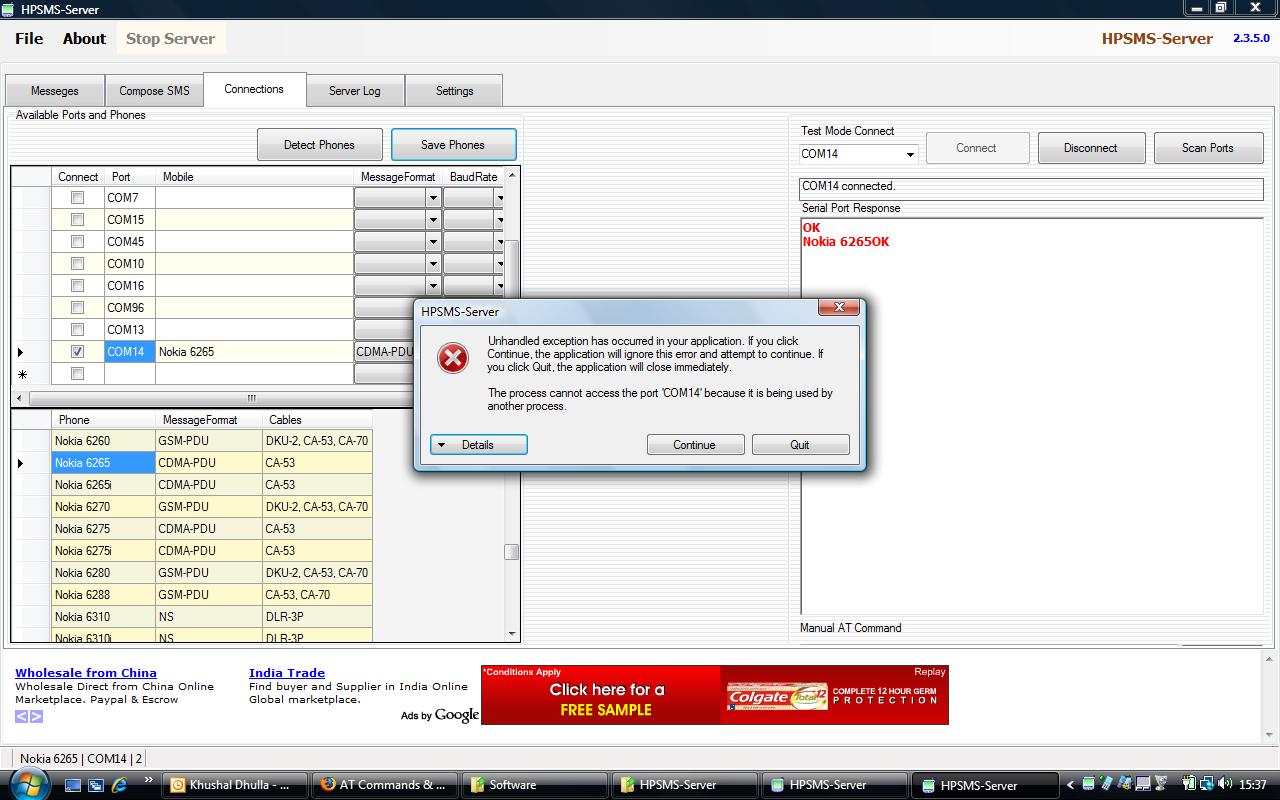1280x800 pixels.
Task: Click the phone list vertical scrollbar thumb
Action: pyautogui.click(x=512, y=552)
